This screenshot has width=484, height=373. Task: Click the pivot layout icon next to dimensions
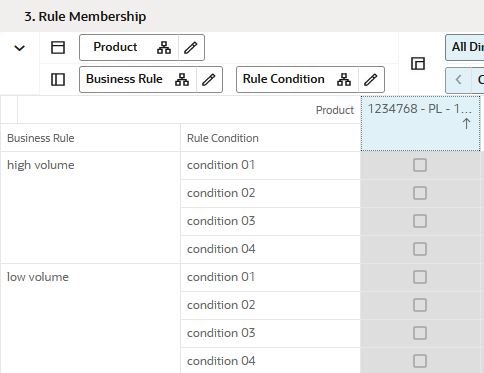418,64
